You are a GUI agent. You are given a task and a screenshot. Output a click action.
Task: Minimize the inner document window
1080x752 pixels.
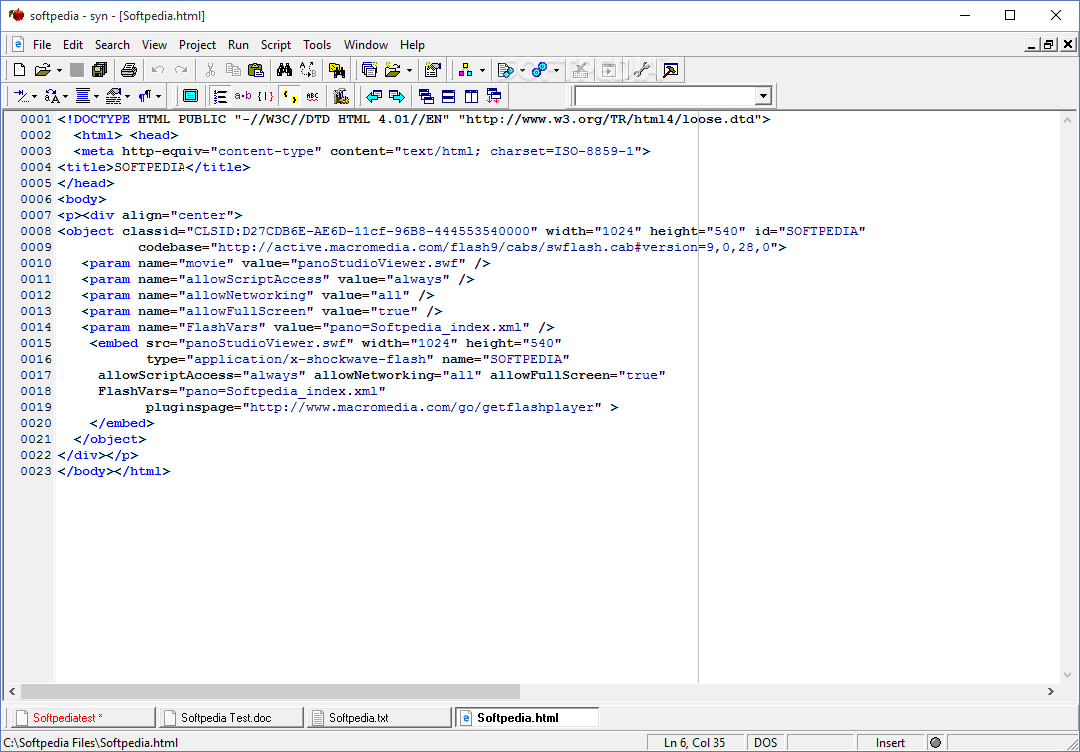coord(1032,45)
